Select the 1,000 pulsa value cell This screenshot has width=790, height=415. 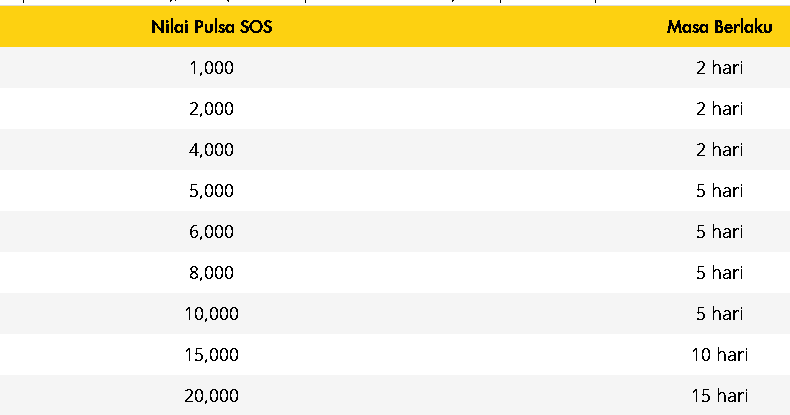pos(212,67)
